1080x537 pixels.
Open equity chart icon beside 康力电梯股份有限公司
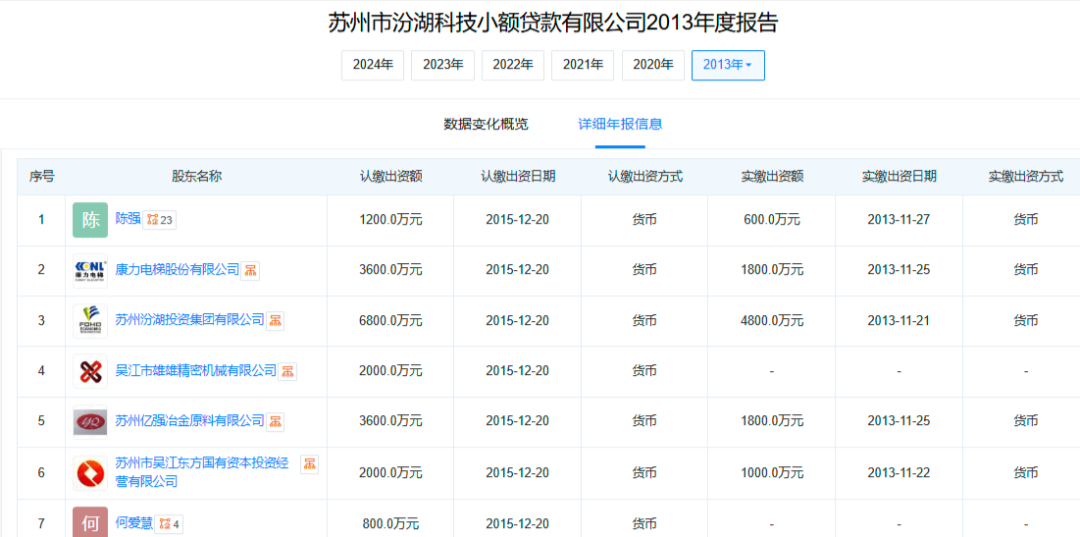click(x=251, y=270)
